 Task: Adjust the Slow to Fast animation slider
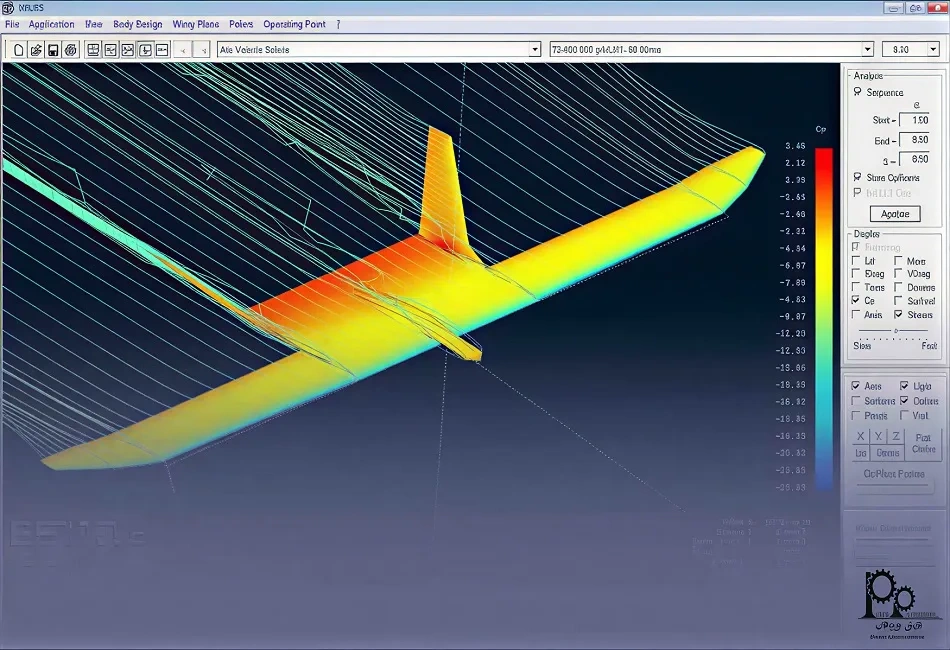[895, 331]
